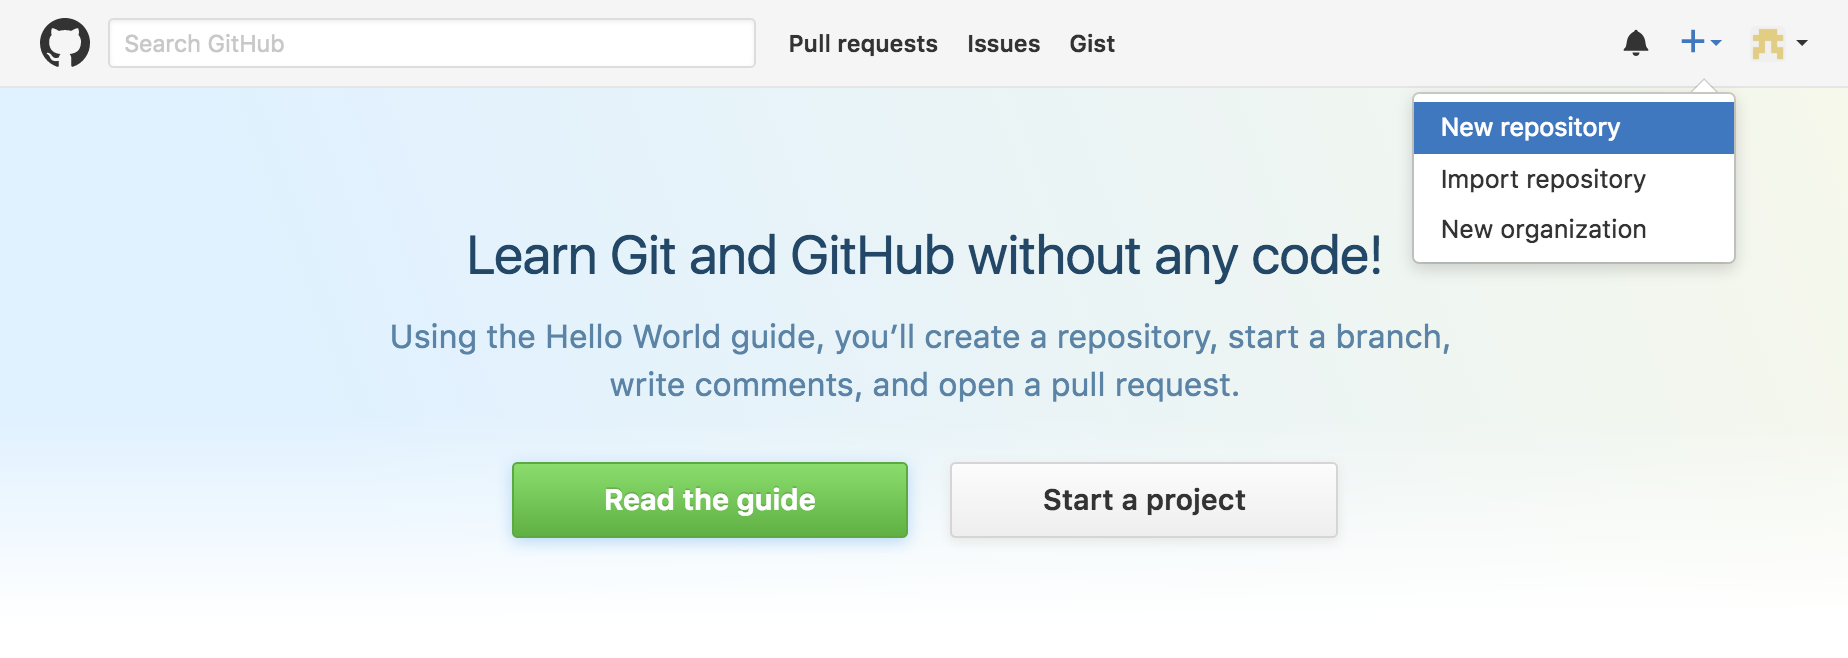The image size is (1848, 658).
Task: Go to Issues page
Action: click(x=1003, y=44)
